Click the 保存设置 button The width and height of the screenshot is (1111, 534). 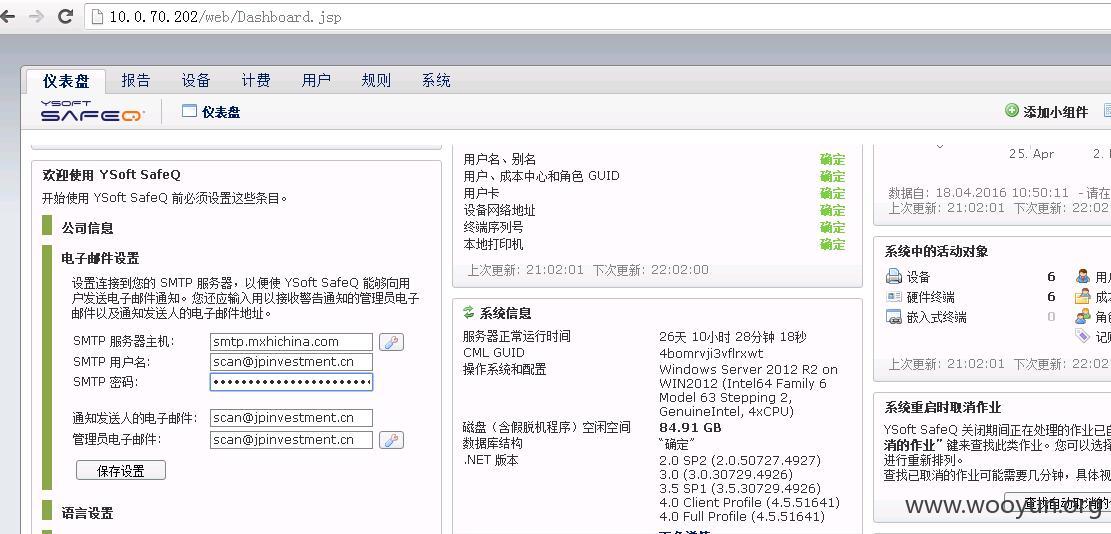(121, 470)
